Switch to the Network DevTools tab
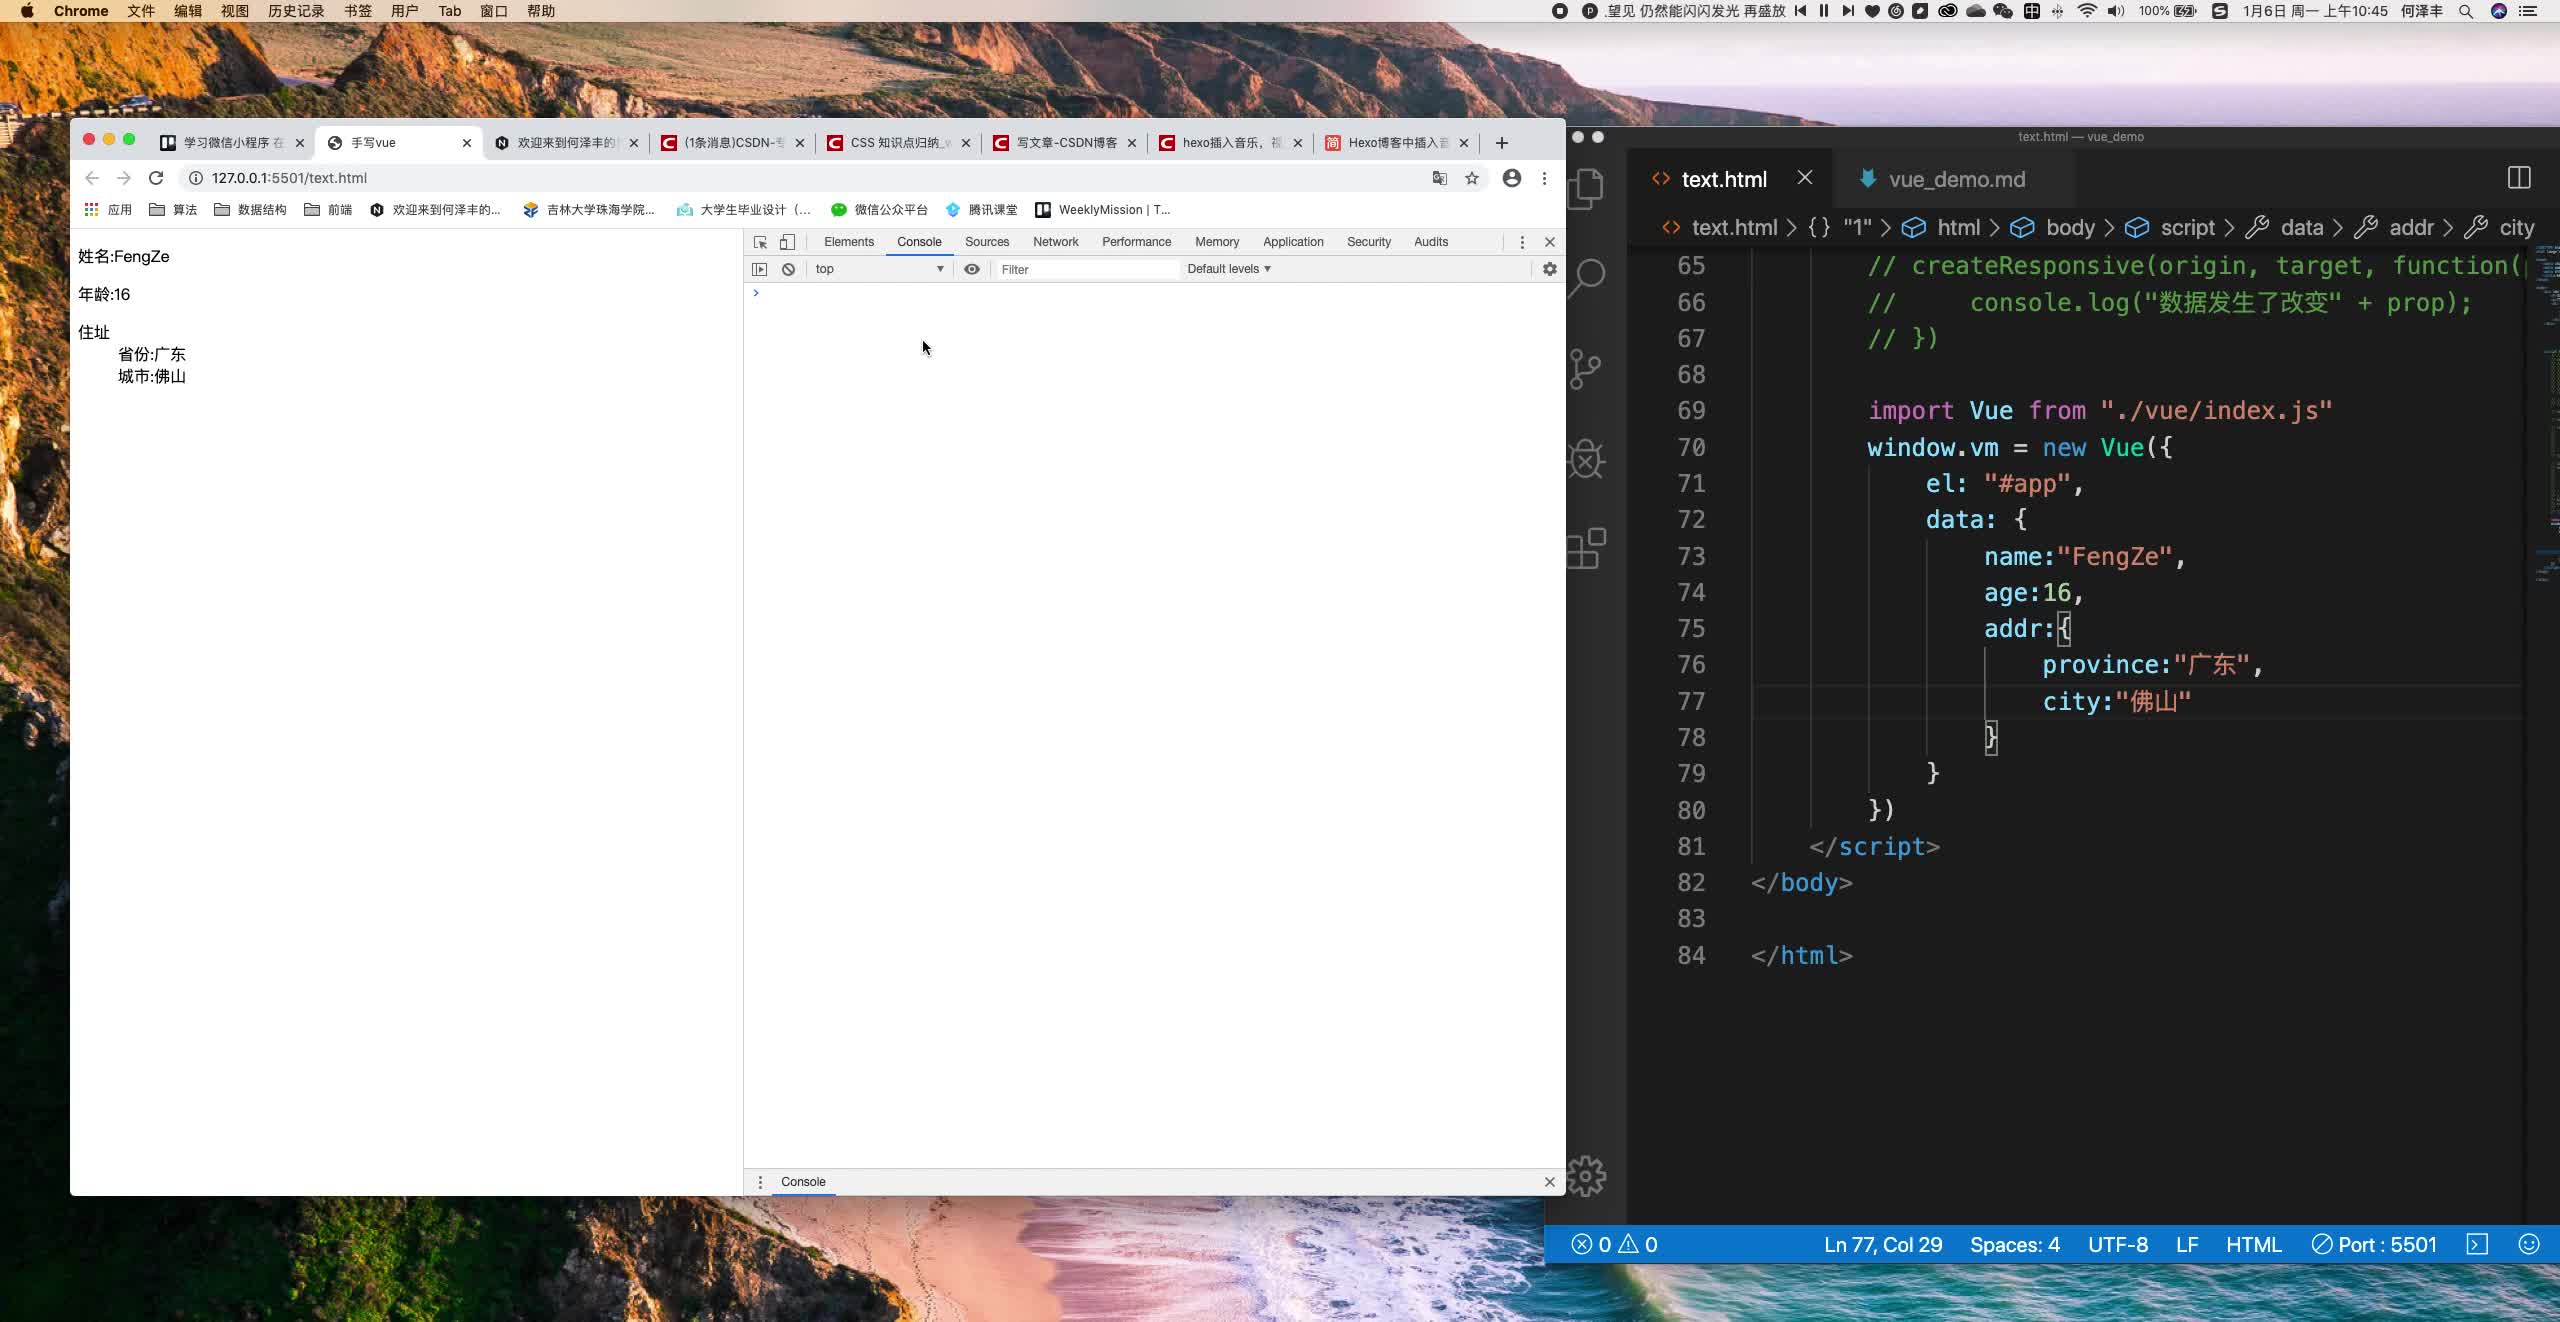The image size is (2560, 1322). pos(1055,242)
